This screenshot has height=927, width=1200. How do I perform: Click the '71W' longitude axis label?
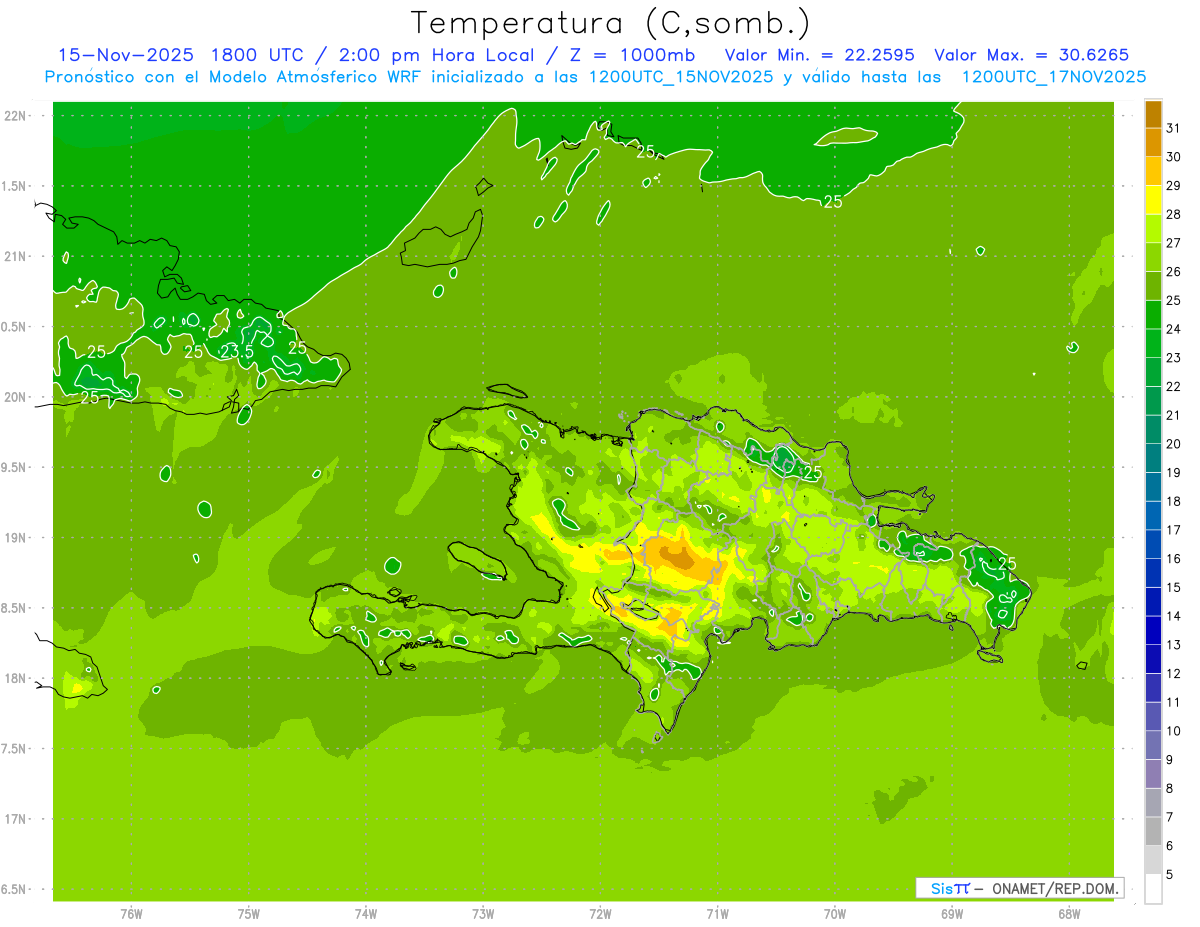point(717,913)
